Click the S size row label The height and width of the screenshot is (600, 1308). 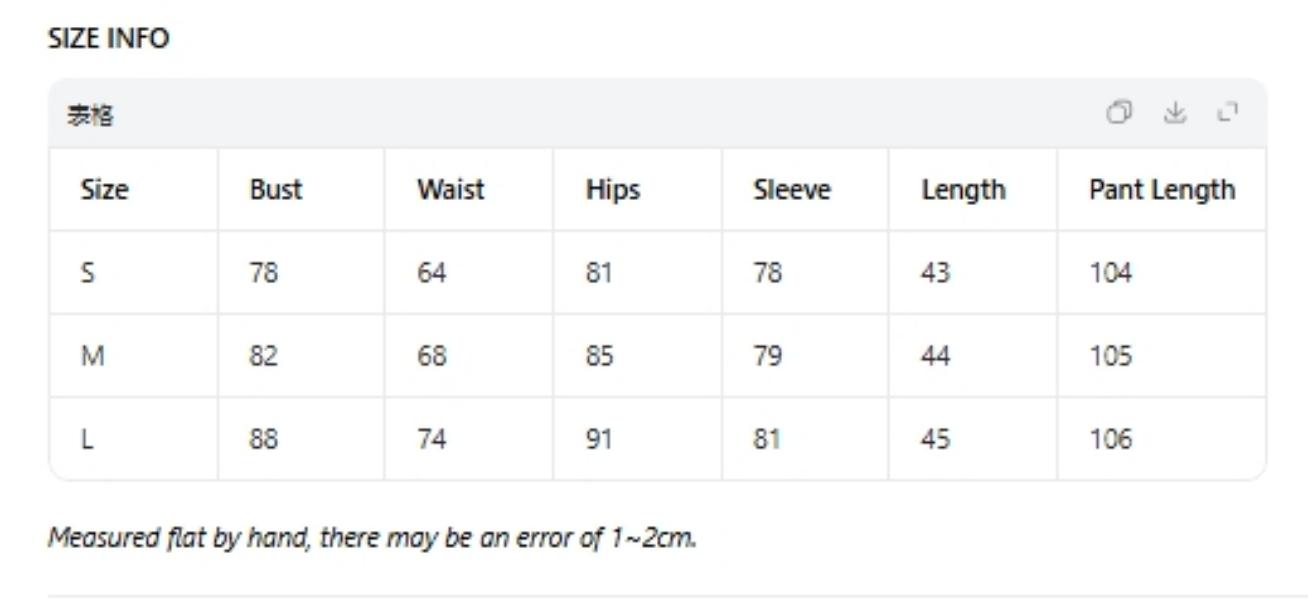88,273
